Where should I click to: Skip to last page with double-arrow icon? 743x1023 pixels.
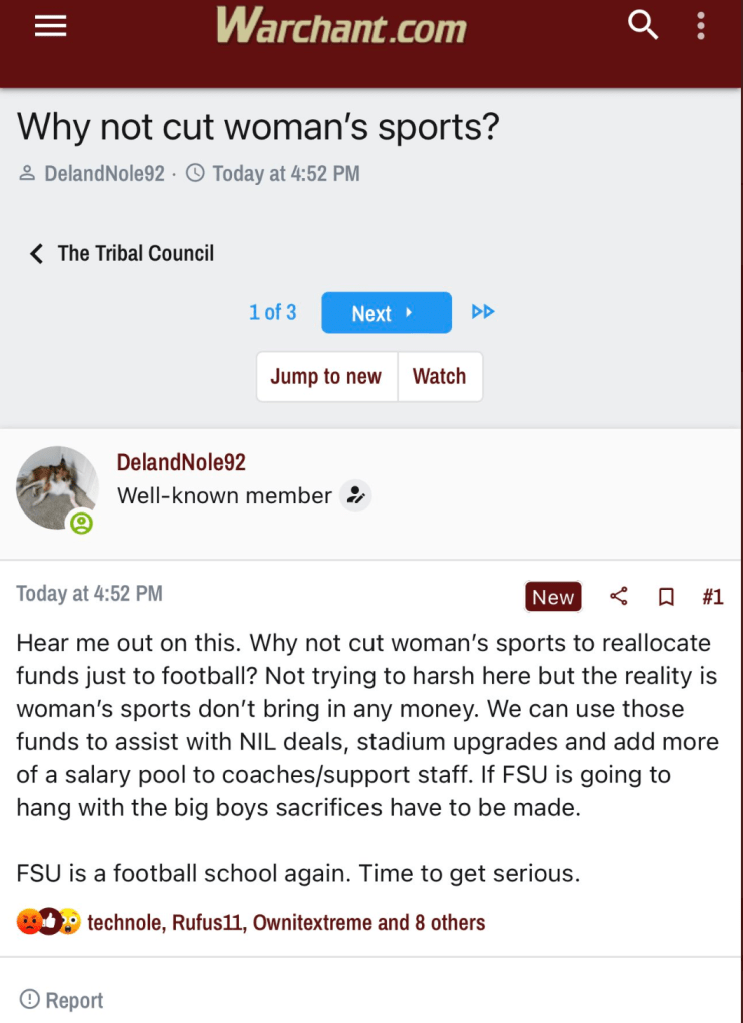pyautogui.click(x=483, y=312)
